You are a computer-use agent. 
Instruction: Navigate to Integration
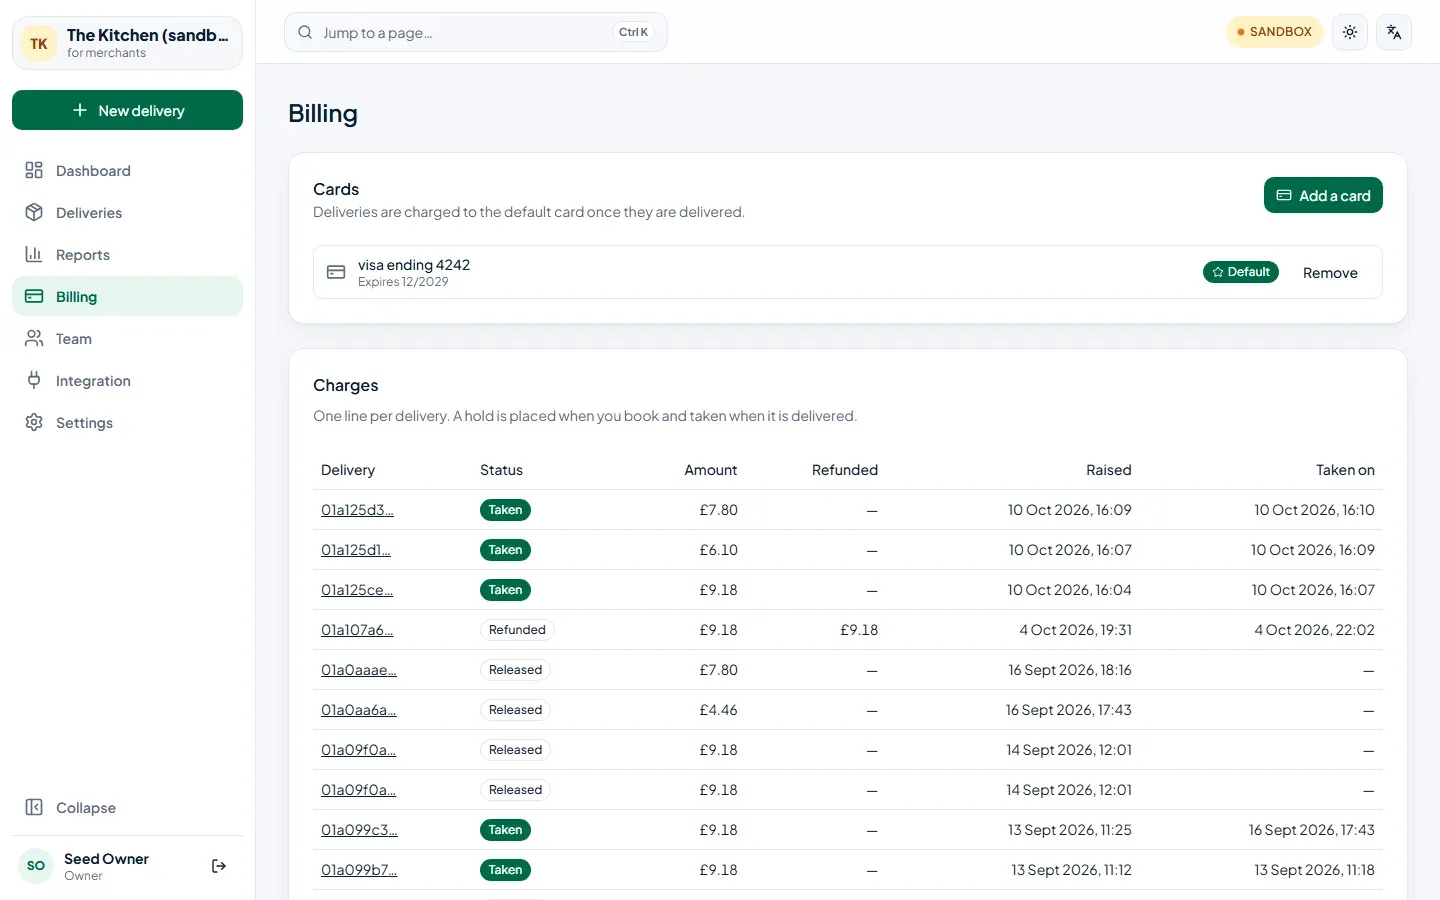[x=127, y=380]
